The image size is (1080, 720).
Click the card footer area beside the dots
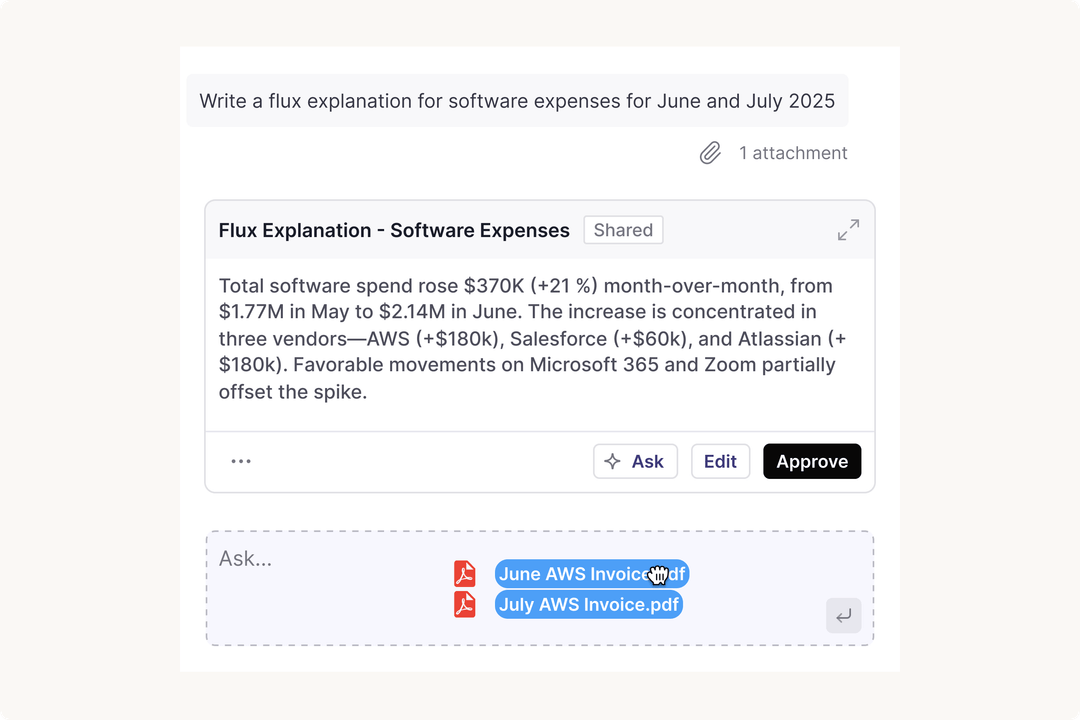[420, 461]
